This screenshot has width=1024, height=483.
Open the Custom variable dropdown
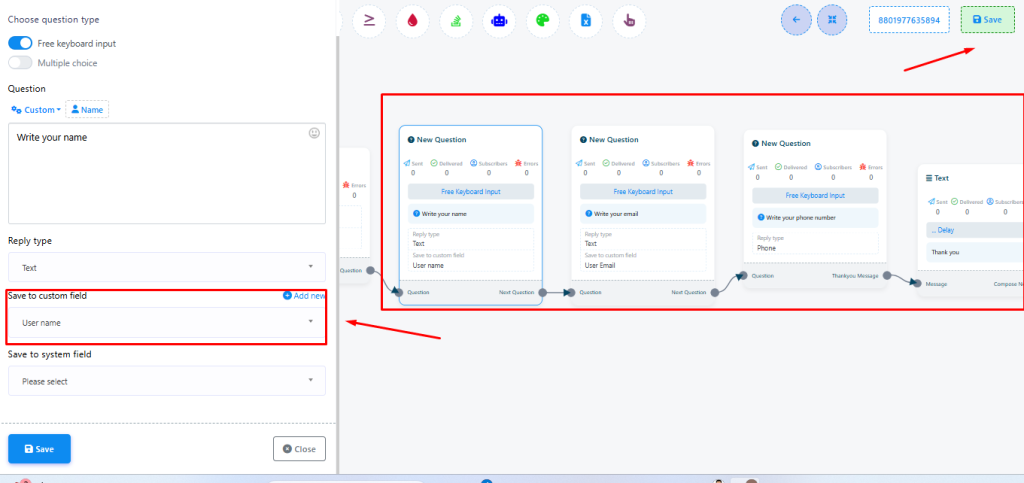(37, 110)
